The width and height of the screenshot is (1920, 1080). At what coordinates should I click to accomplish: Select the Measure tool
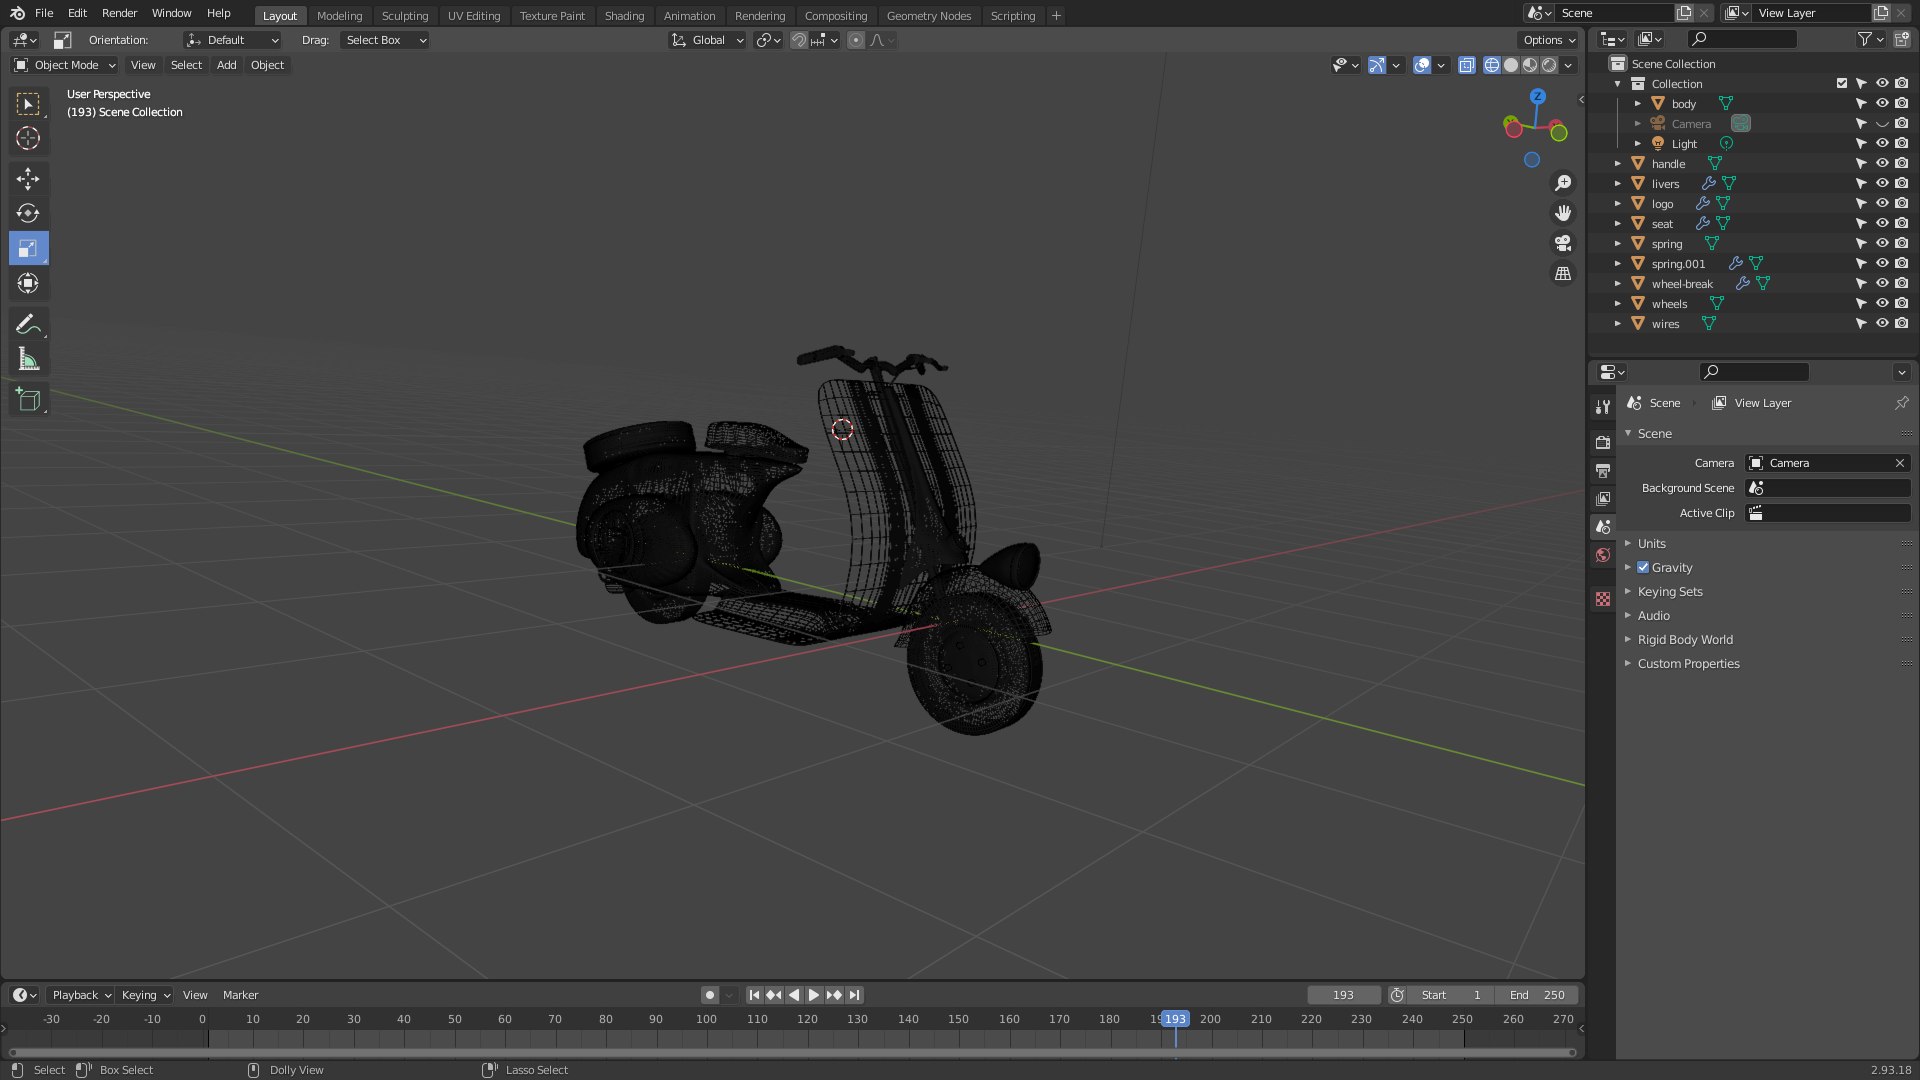28,359
